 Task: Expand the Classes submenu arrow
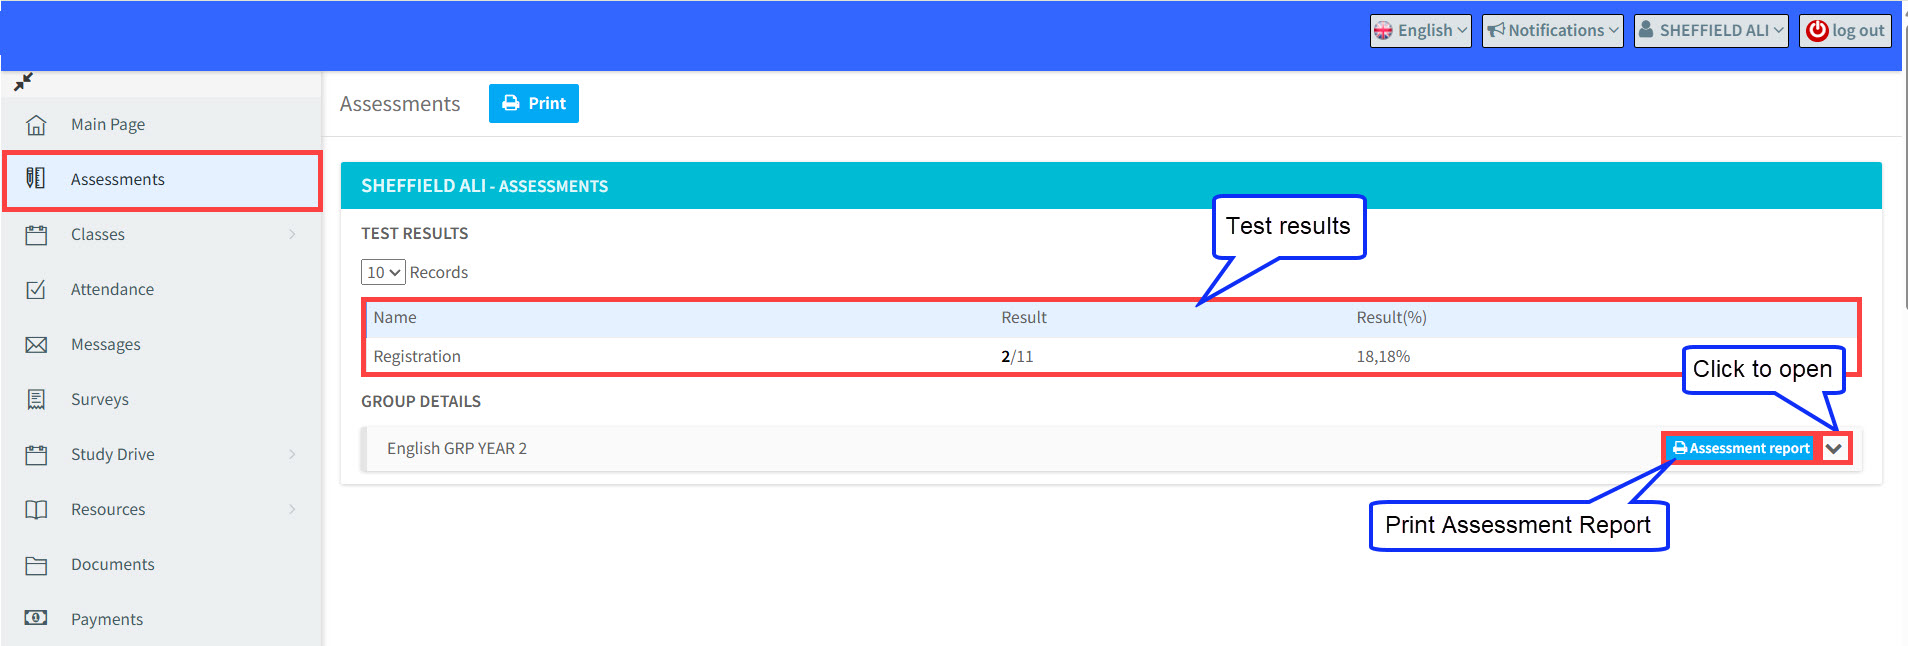pyautogui.click(x=292, y=235)
